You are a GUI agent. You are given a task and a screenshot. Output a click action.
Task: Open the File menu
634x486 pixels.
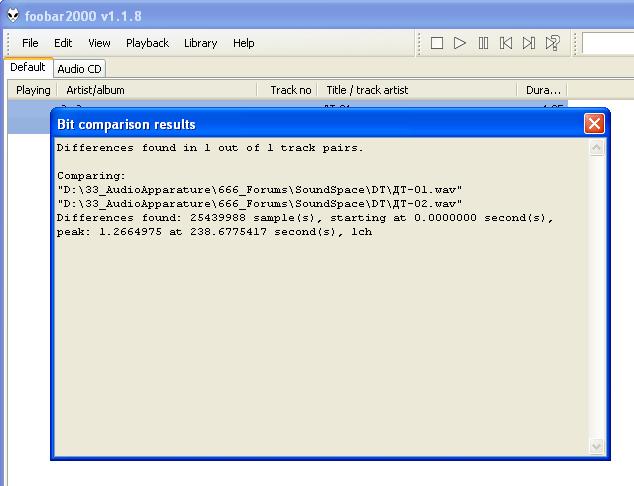click(x=30, y=43)
